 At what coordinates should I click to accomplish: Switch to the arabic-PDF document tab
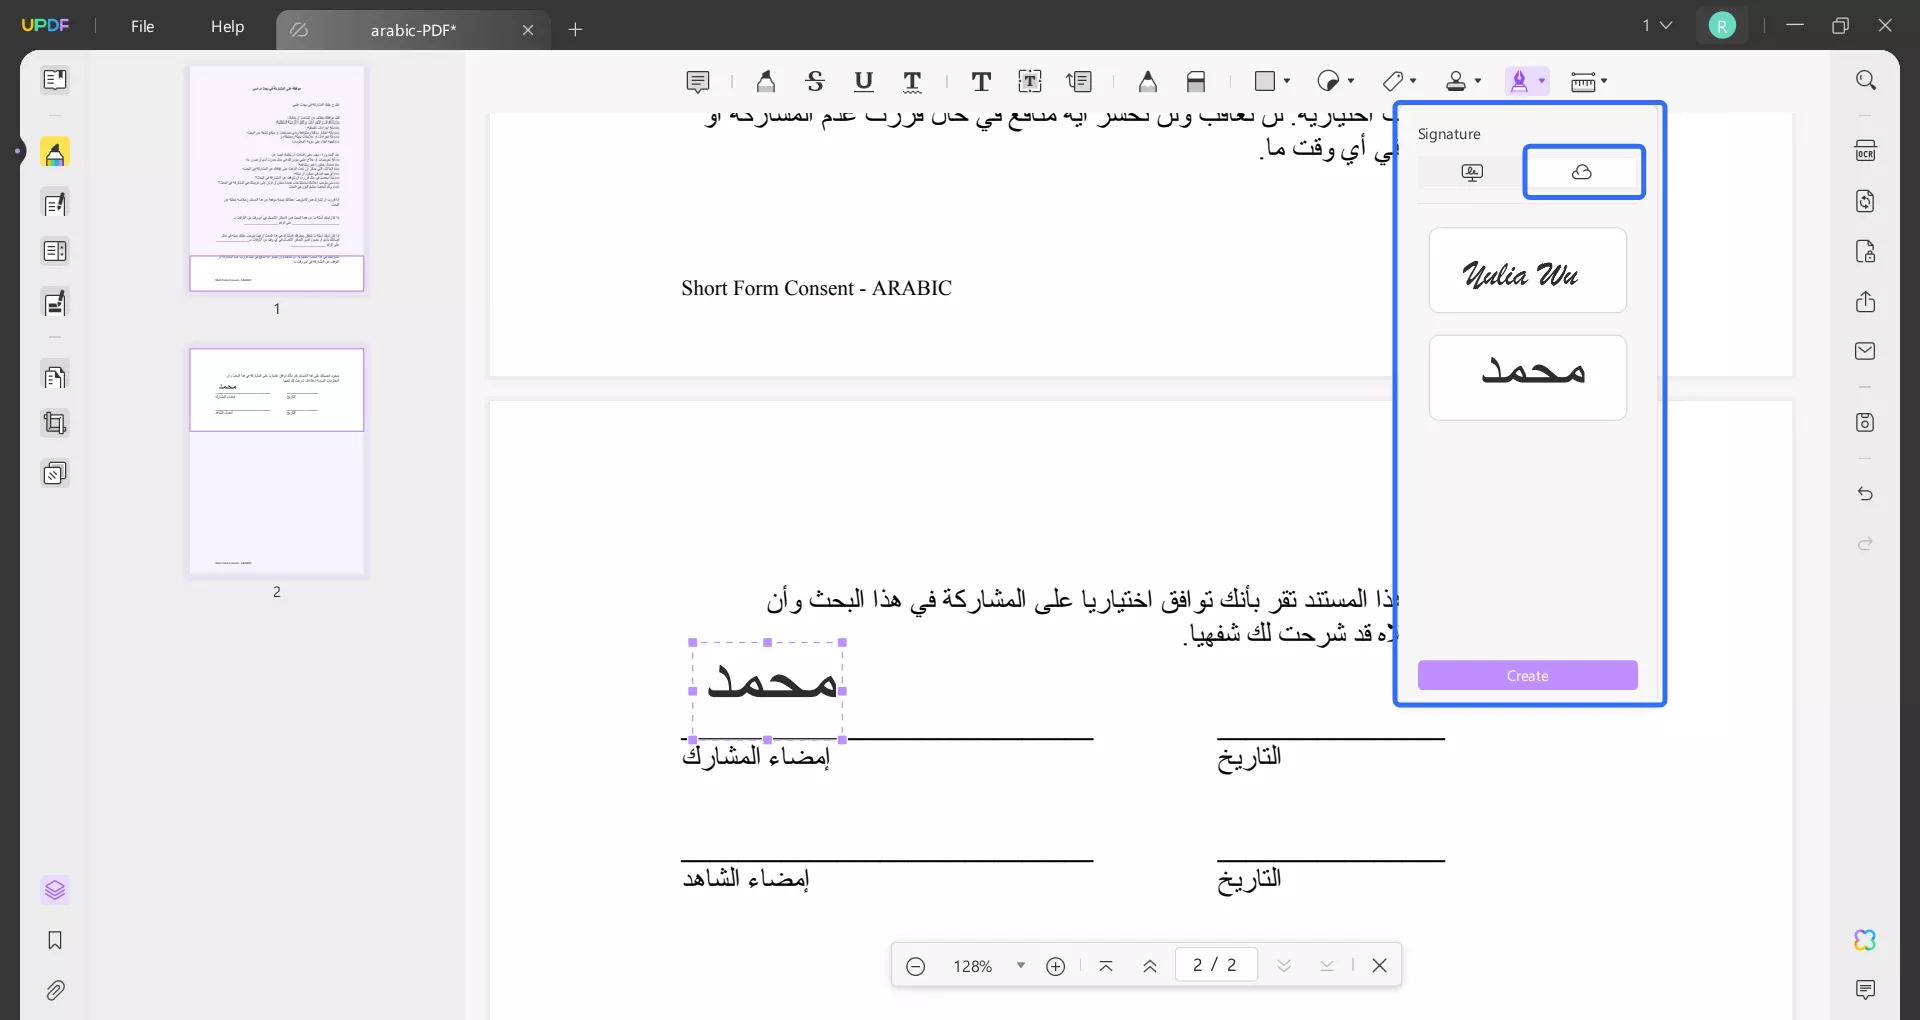413,30
